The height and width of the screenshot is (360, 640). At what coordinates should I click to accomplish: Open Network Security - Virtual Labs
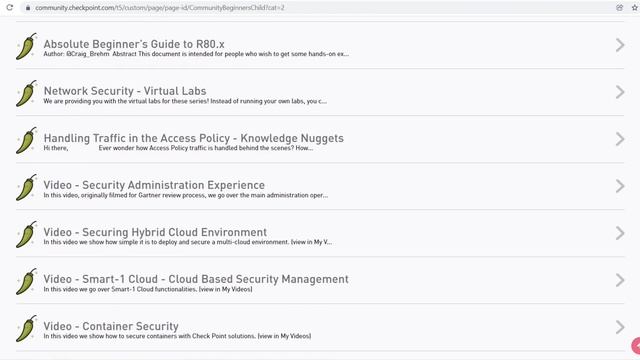(x=125, y=91)
